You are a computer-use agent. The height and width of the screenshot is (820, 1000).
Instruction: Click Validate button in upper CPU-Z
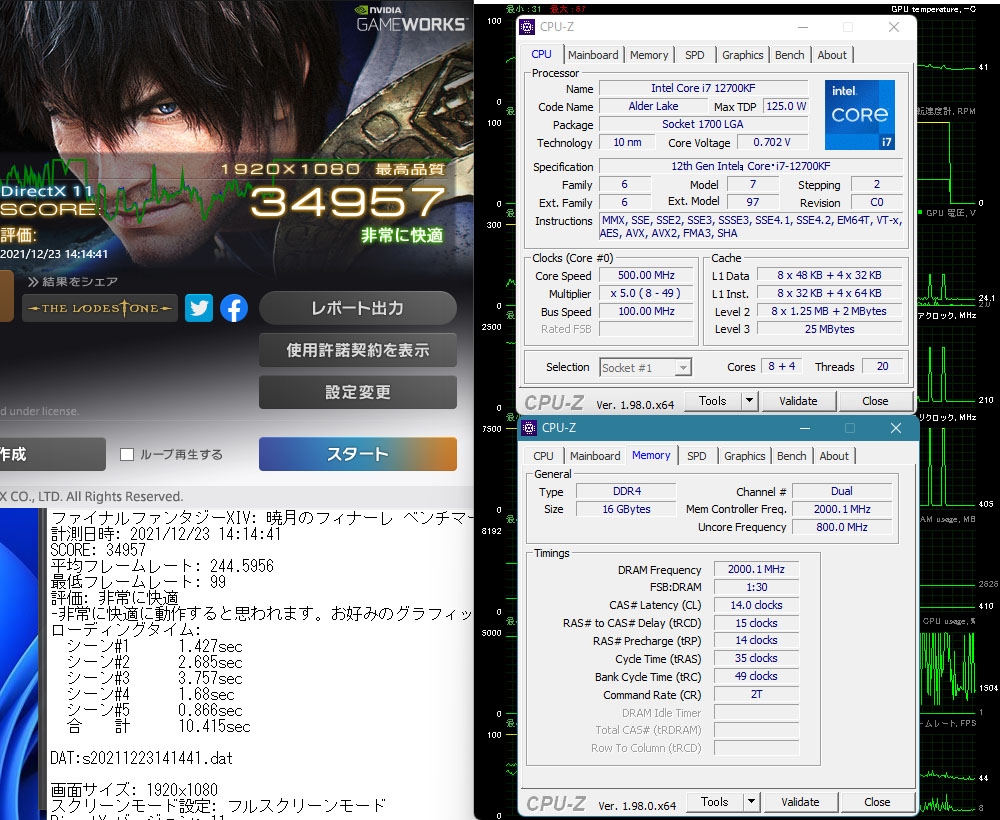(x=798, y=401)
